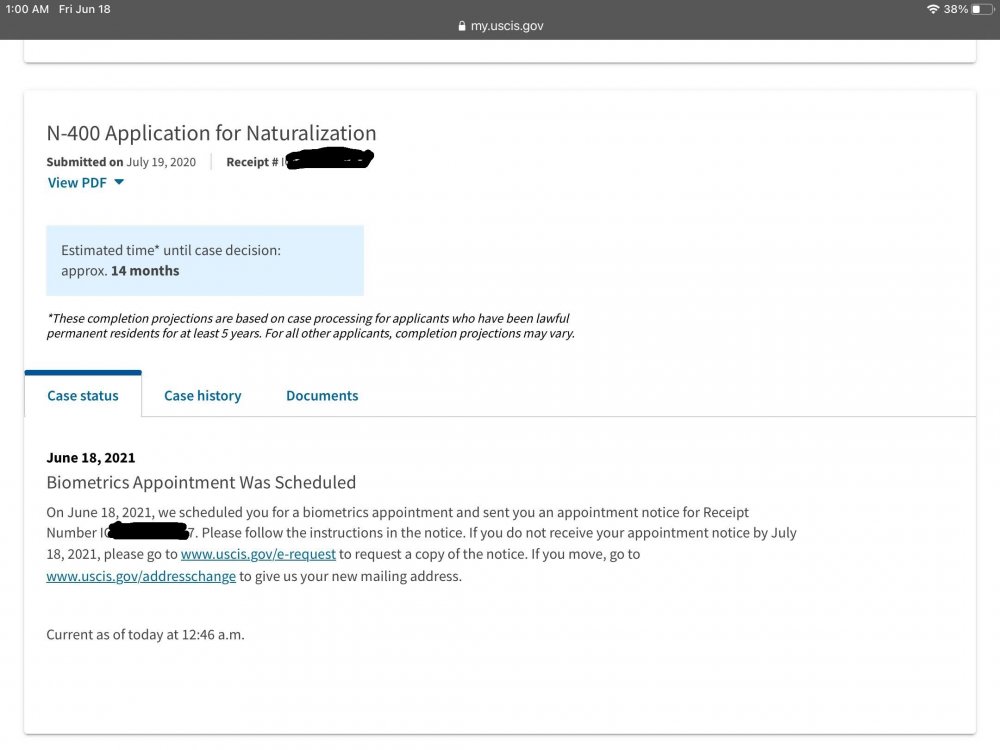
Task: Tap the 38% battery percentage
Action: click(955, 9)
